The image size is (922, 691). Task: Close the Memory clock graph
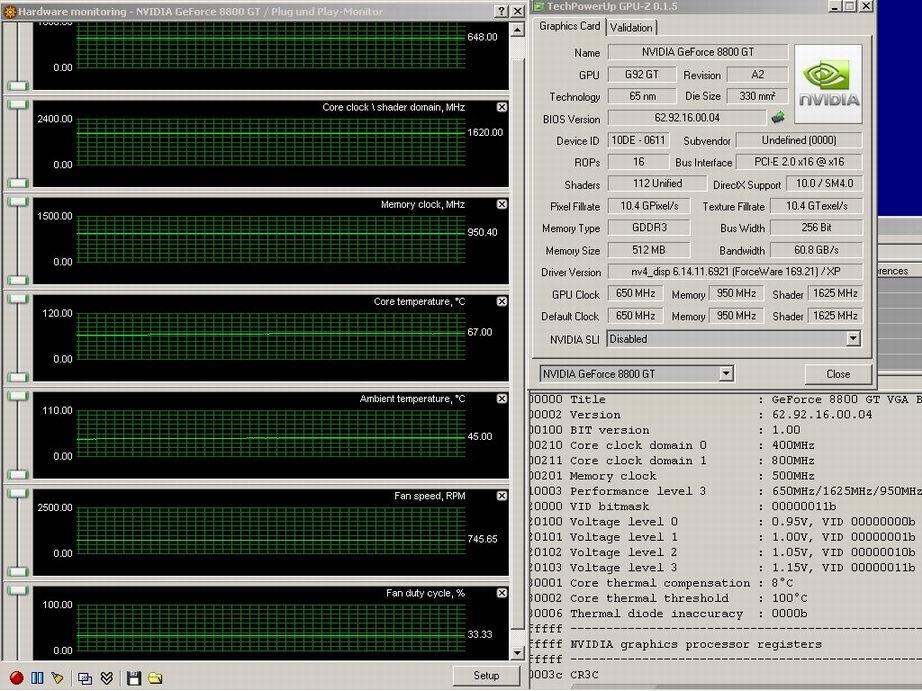pos(502,204)
